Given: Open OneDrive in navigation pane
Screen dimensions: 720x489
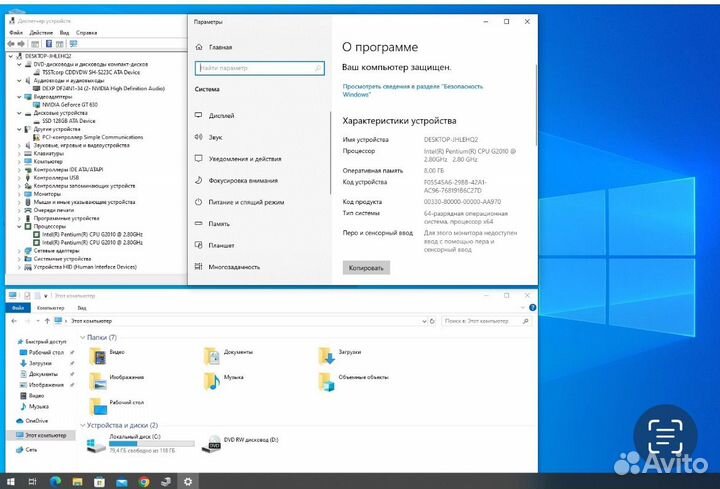Looking at the screenshot, I should [36, 421].
